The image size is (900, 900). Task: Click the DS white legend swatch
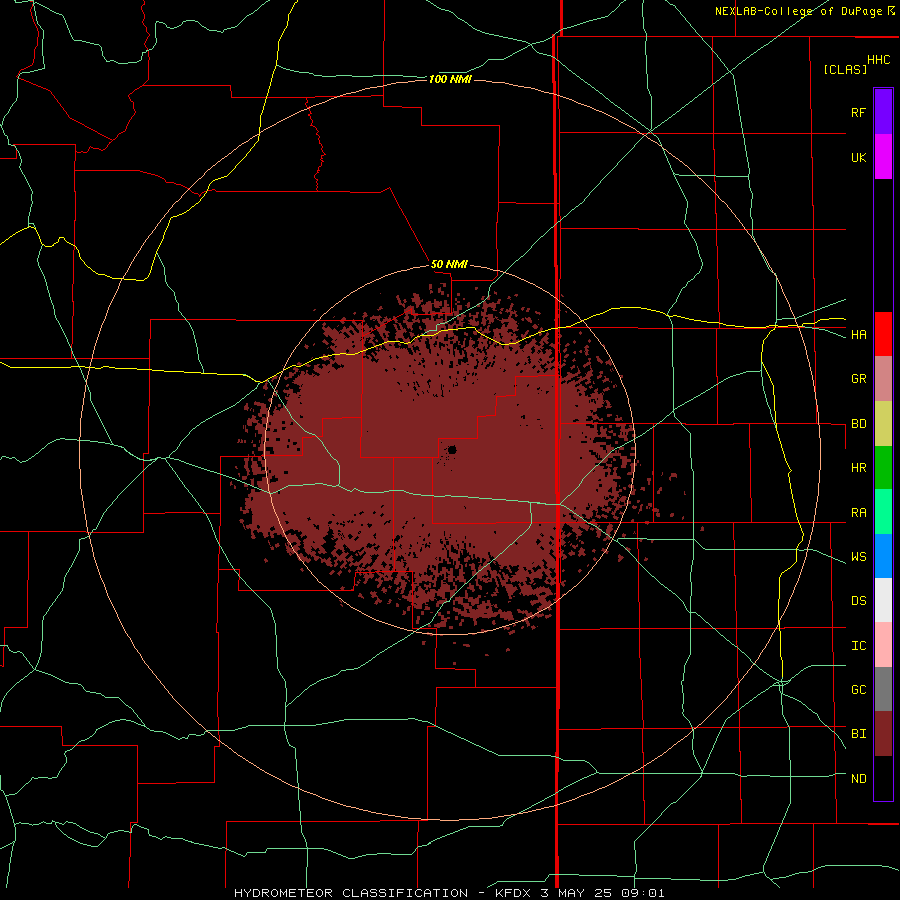[883, 600]
